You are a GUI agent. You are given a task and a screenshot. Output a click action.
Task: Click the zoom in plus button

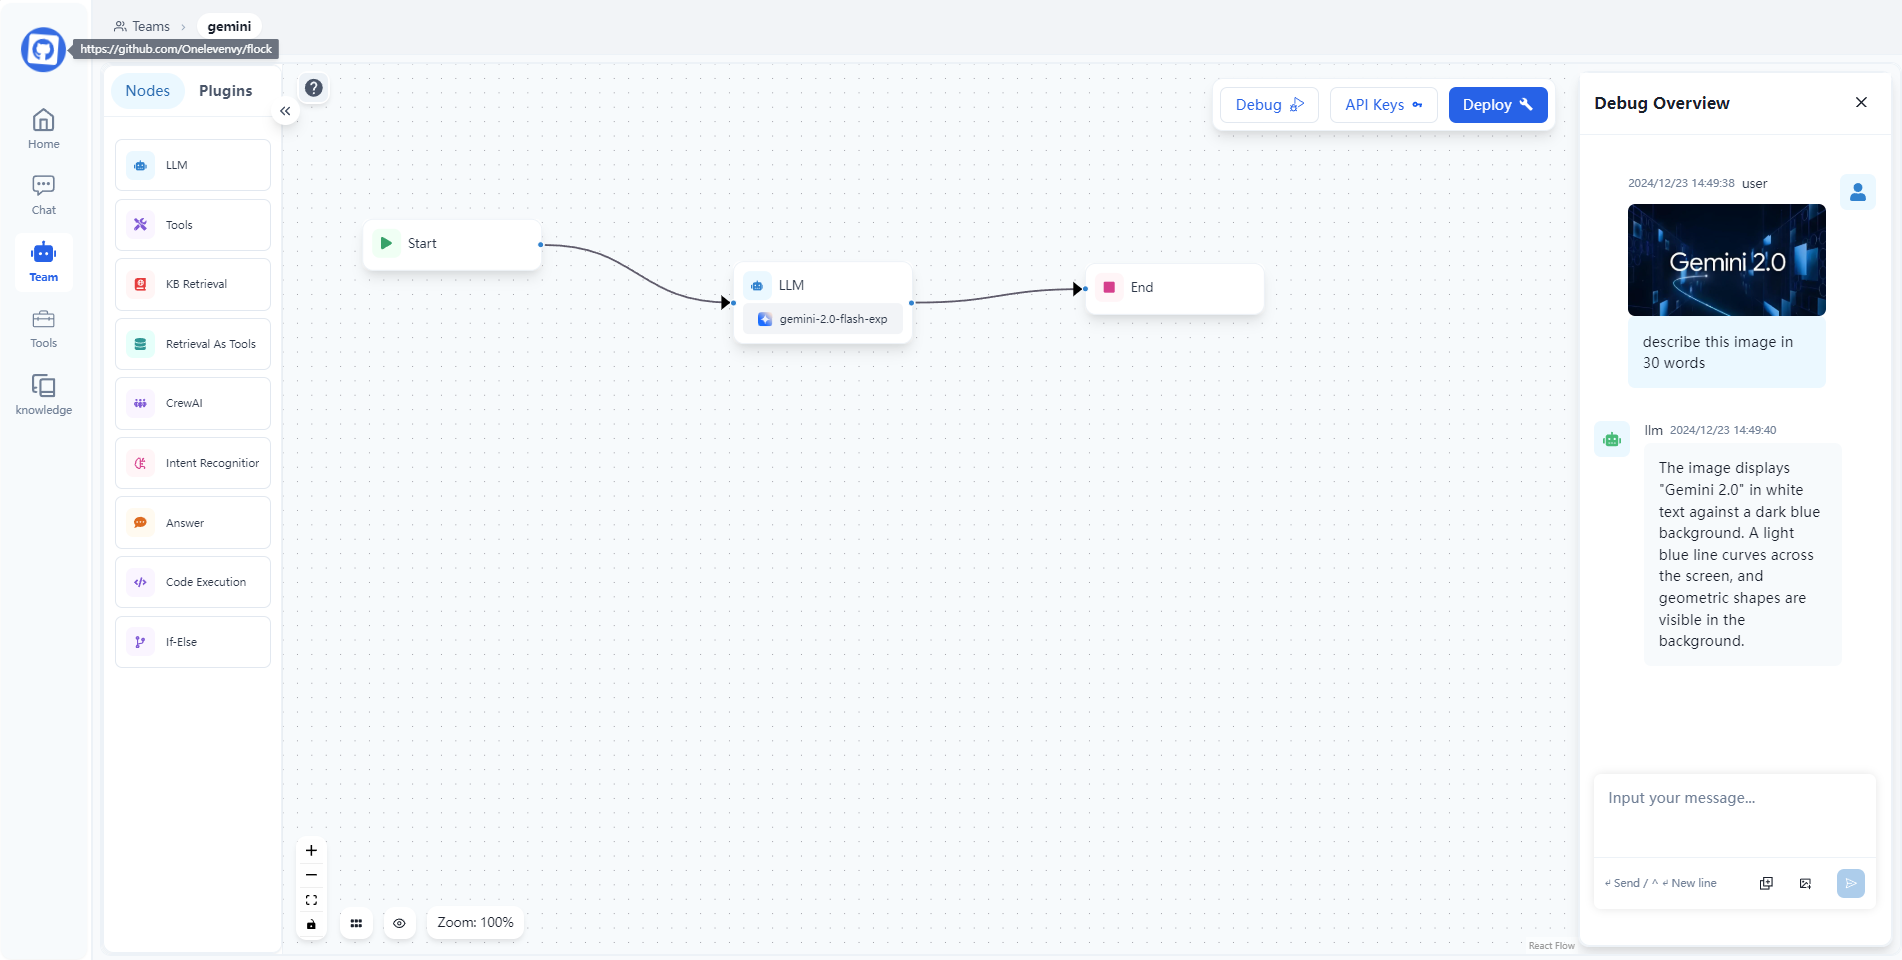pyautogui.click(x=311, y=850)
